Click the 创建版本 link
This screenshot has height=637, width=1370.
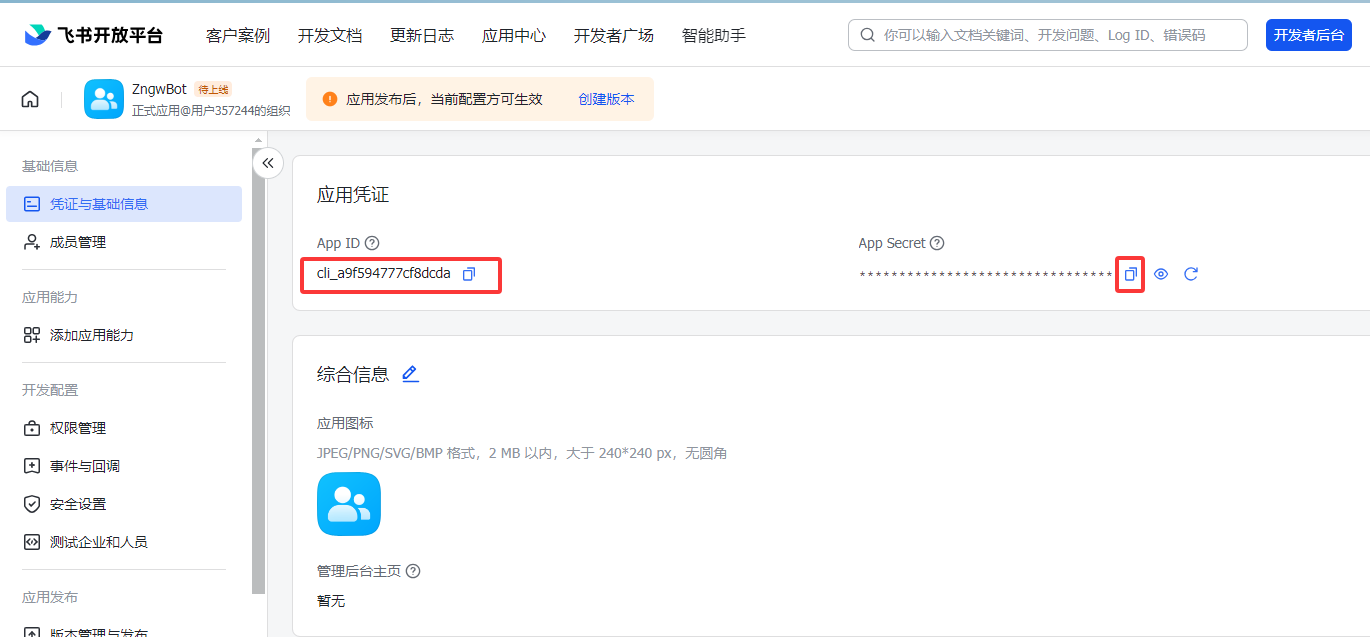point(606,99)
